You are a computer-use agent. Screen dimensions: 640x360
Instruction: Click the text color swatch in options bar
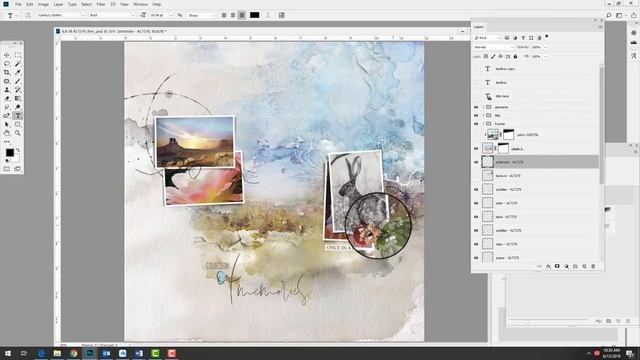coord(254,15)
